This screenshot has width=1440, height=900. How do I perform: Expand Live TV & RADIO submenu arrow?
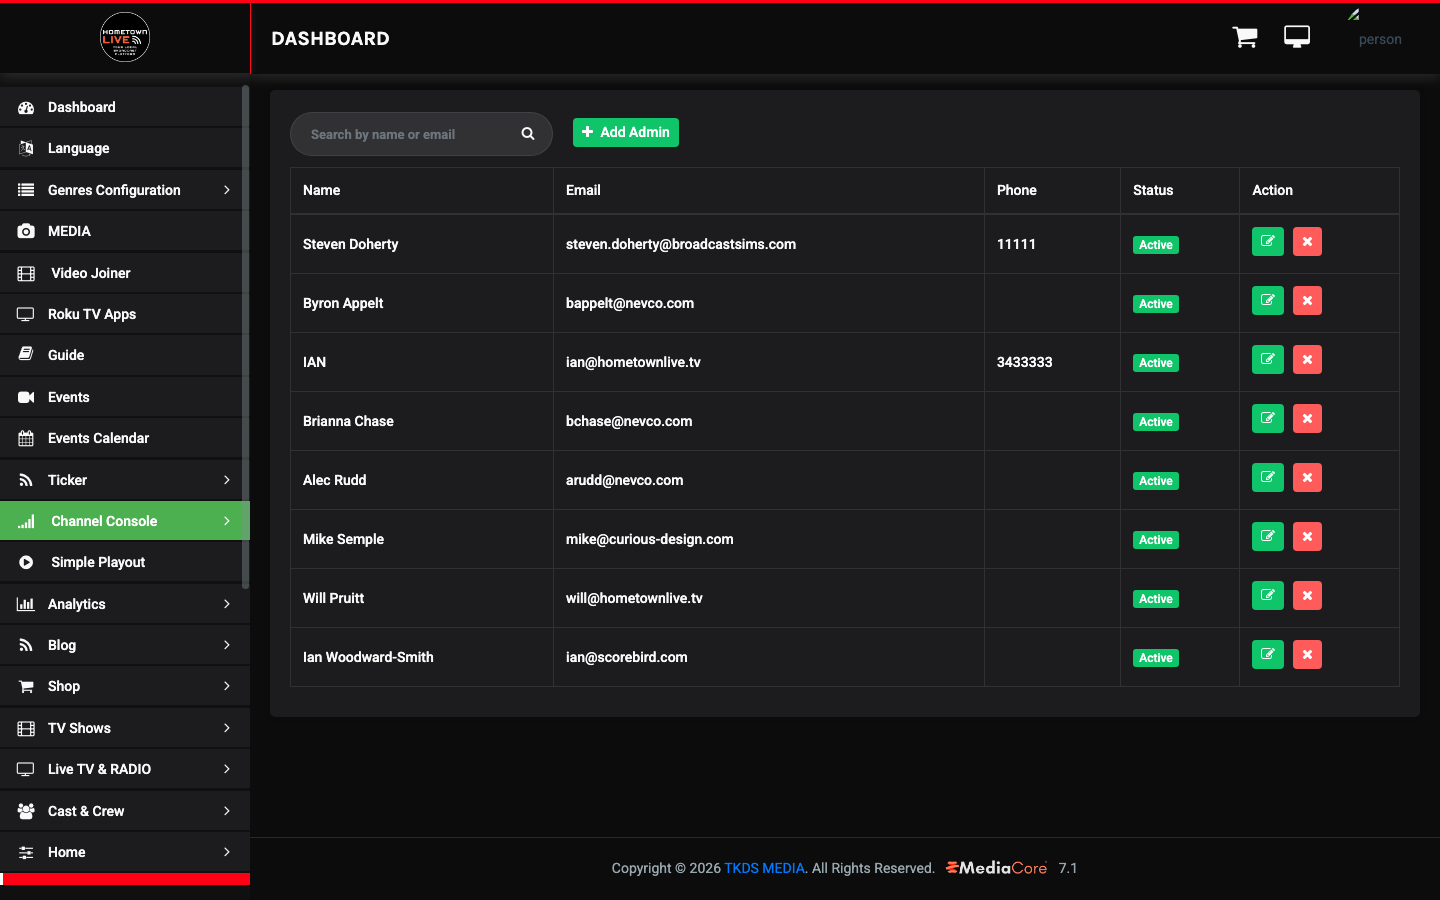tap(227, 769)
